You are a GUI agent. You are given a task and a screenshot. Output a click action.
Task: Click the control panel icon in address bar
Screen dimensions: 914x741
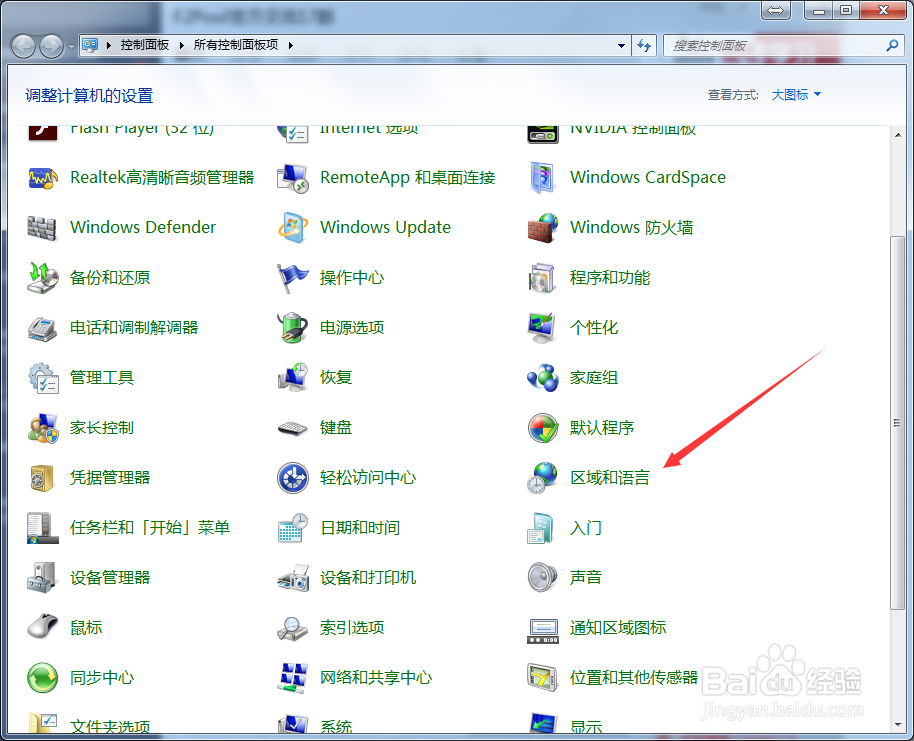click(x=90, y=45)
